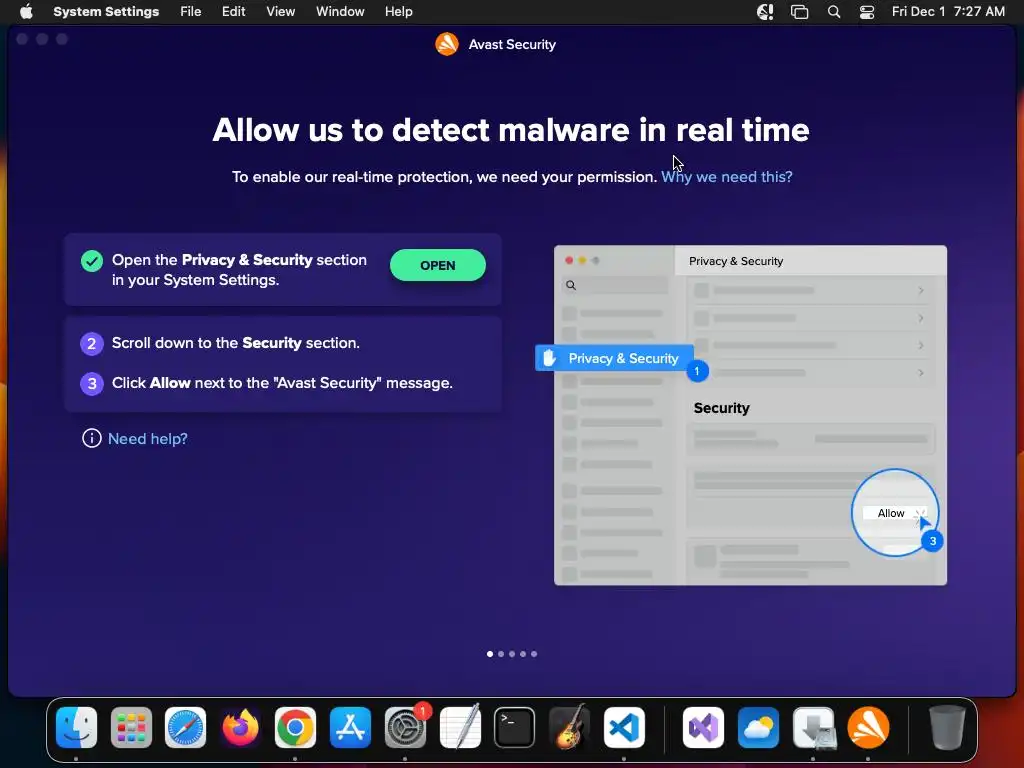1024x768 pixels.
Task: Go to the second page indicator dot
Action: pos(501,654)
